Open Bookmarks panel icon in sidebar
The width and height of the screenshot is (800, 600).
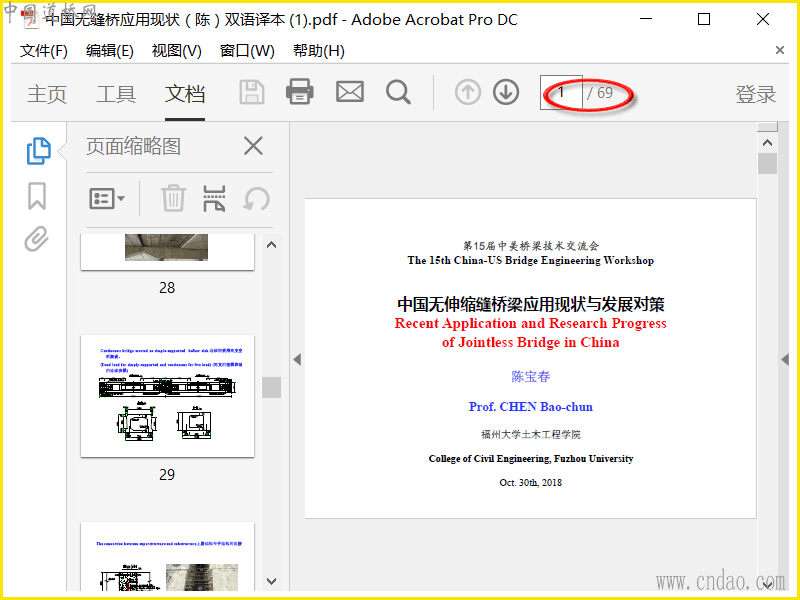[x=37, y=196]
